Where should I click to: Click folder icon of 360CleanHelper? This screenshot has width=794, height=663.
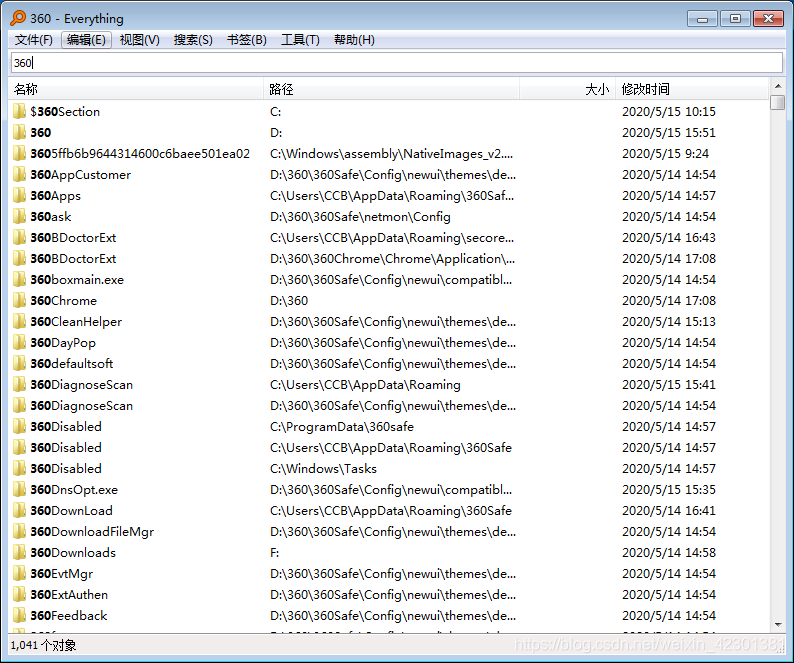pos(19,322)
